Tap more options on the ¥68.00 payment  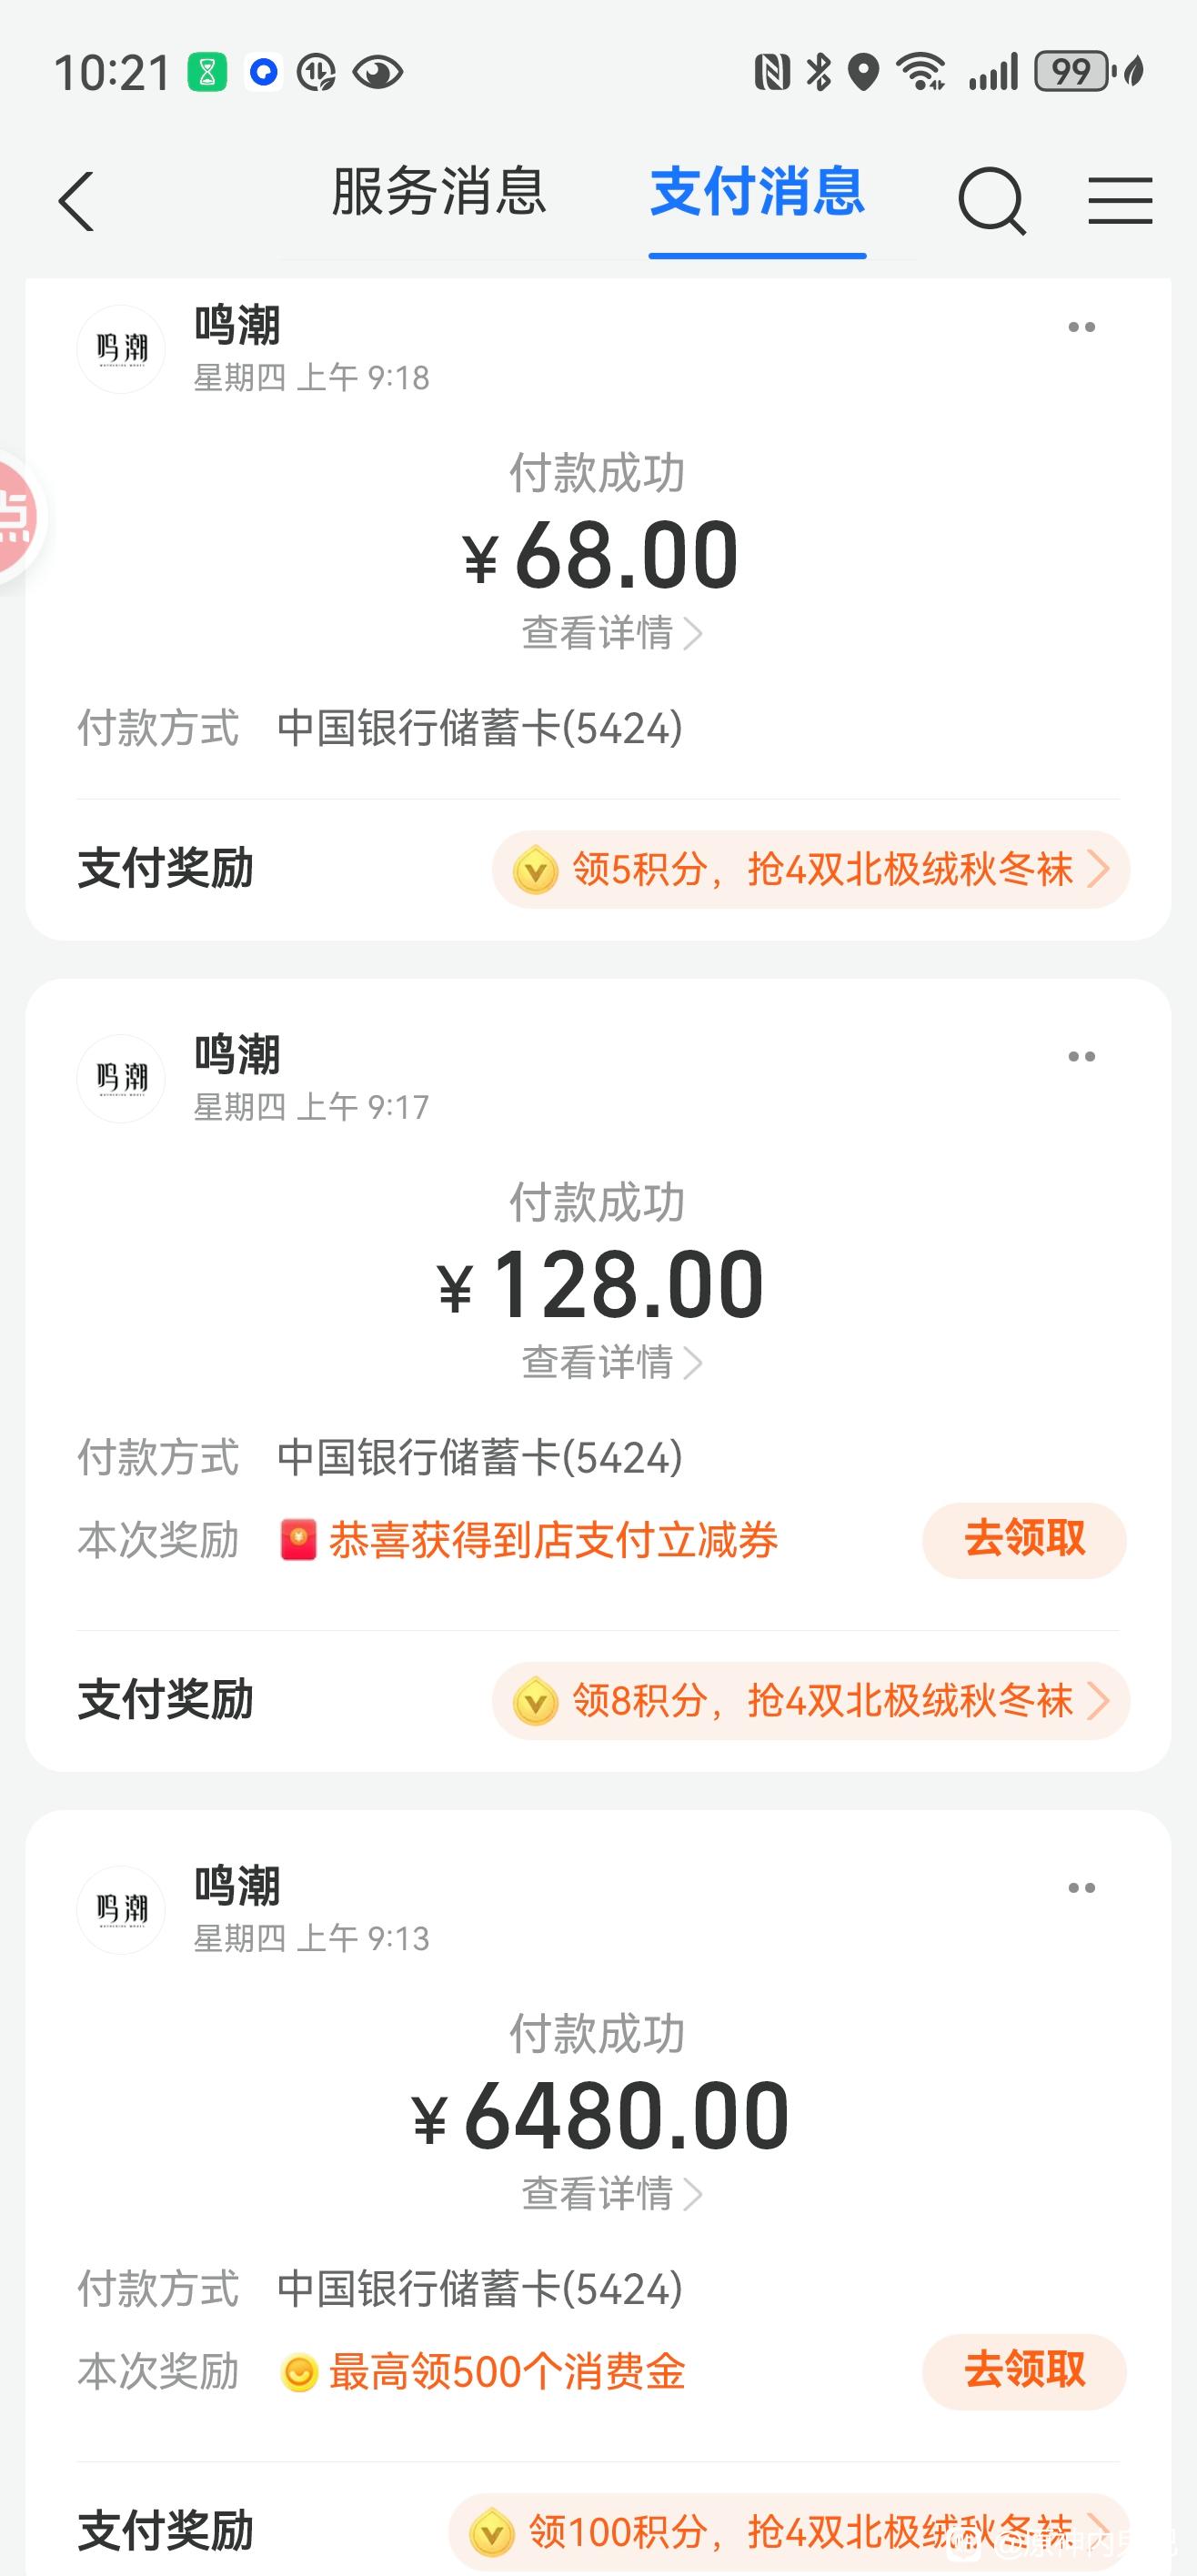[x=1081, y=327]
